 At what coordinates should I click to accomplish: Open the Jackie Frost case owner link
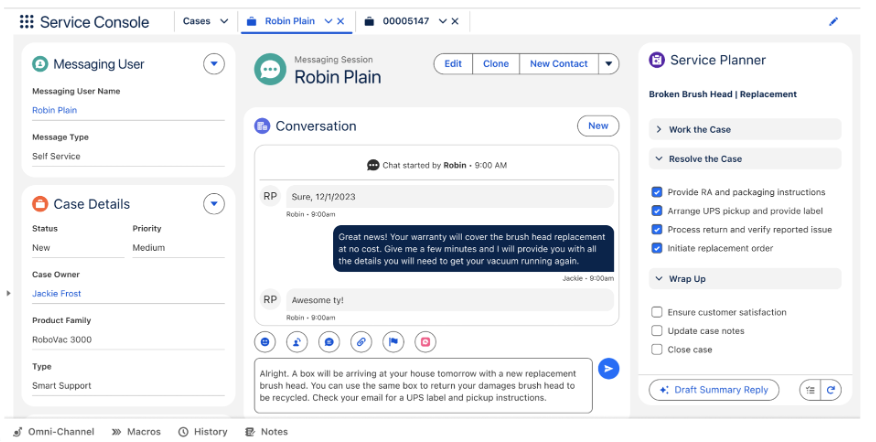coord(56,293)
